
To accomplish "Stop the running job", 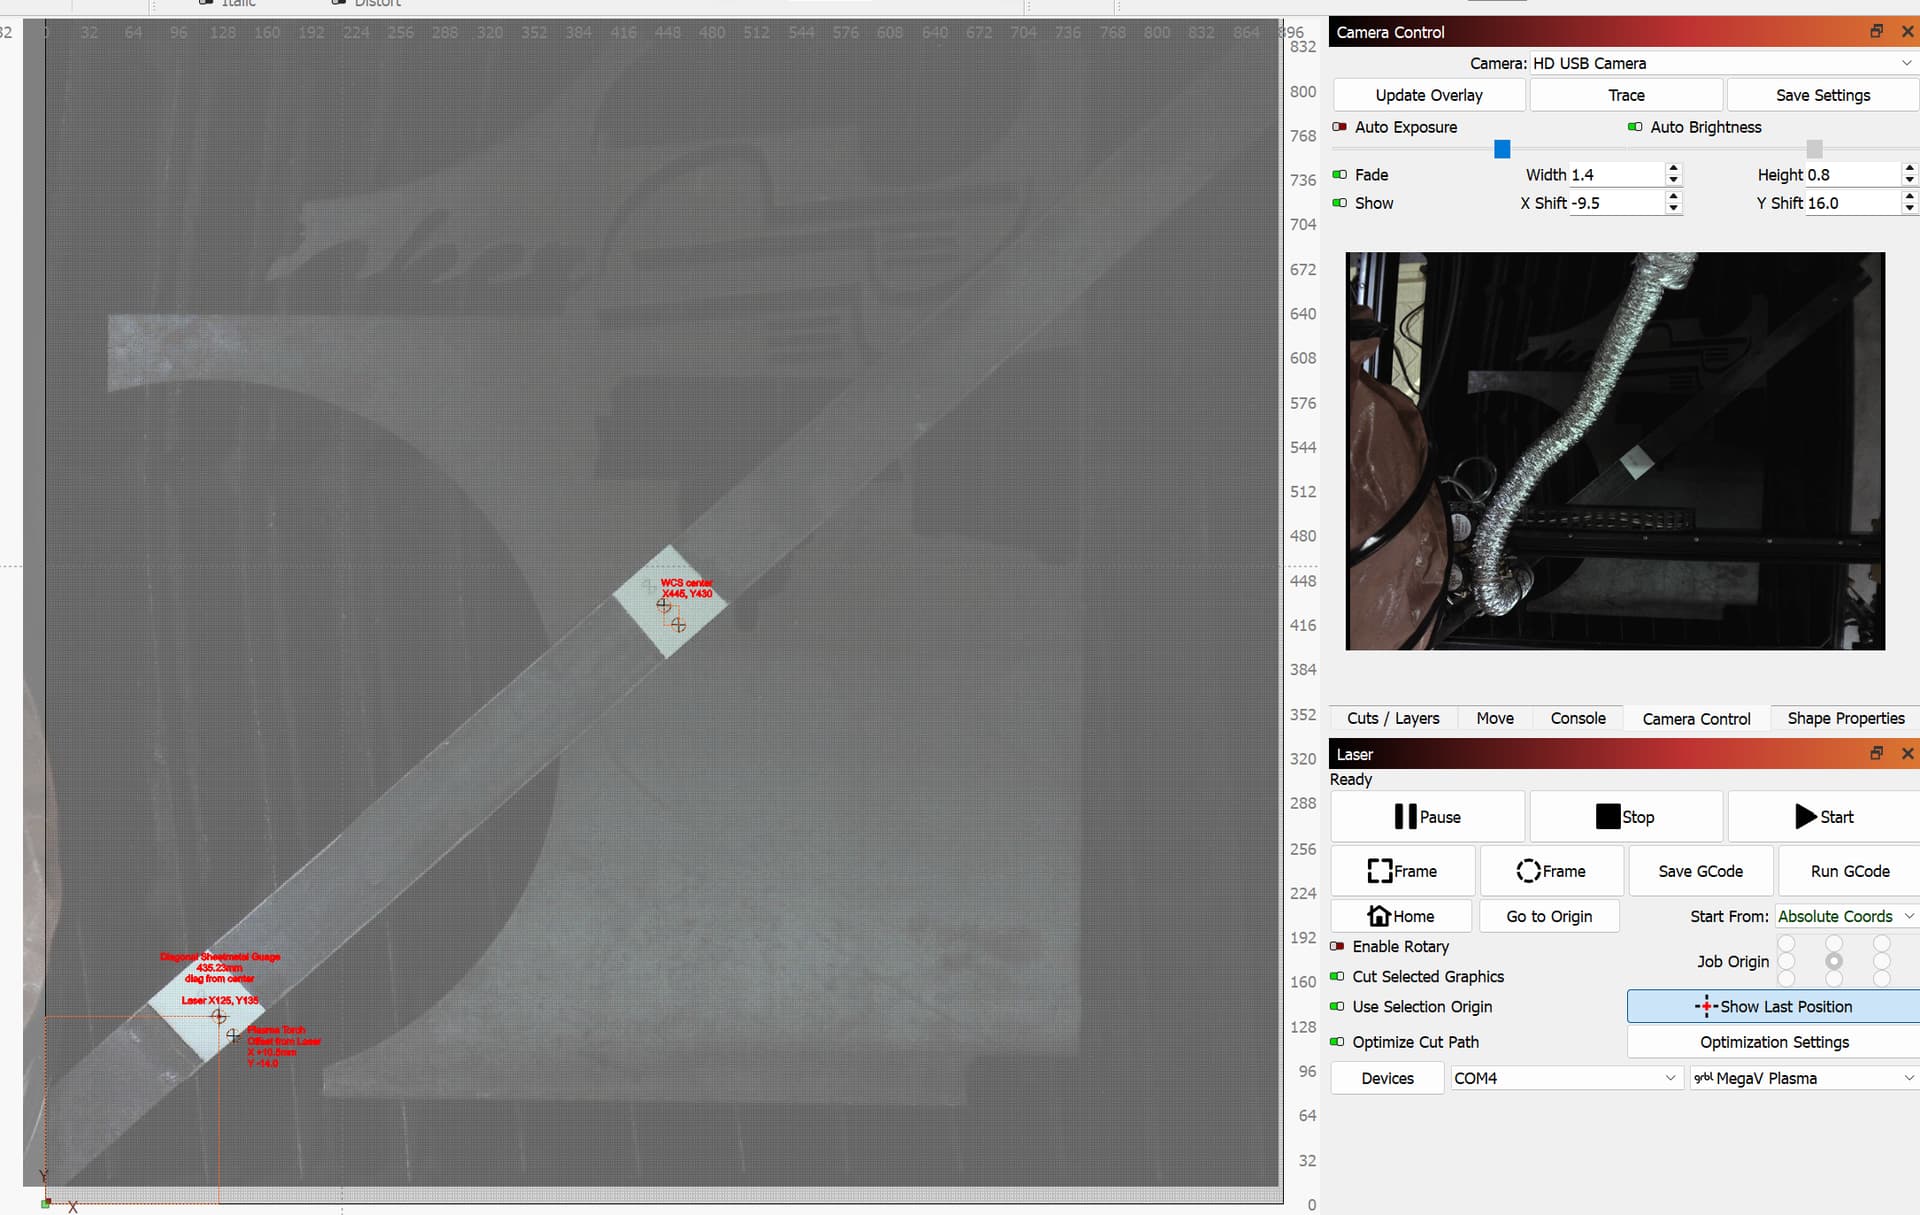I will coord(1626,816).
